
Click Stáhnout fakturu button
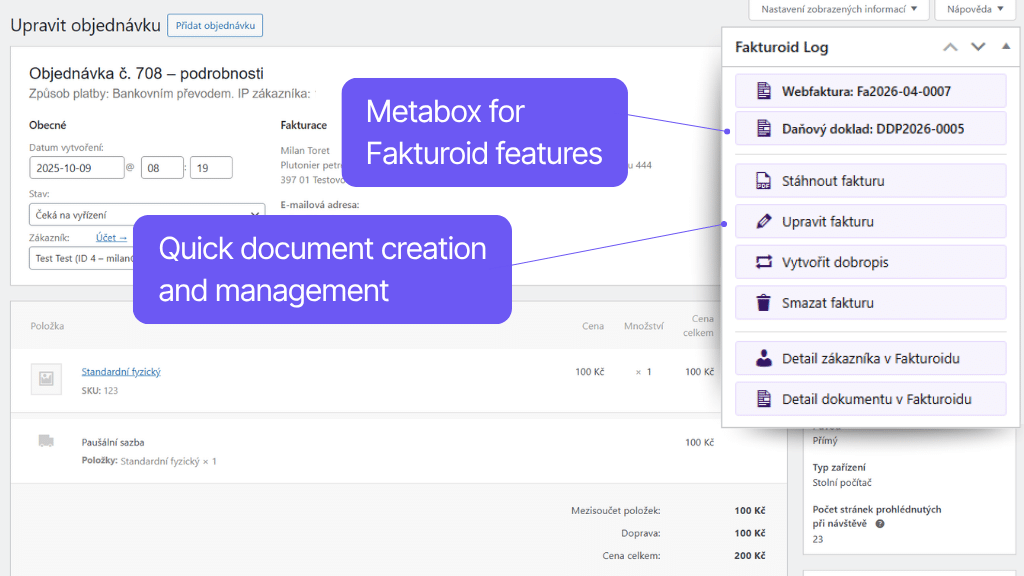[871, 181]
